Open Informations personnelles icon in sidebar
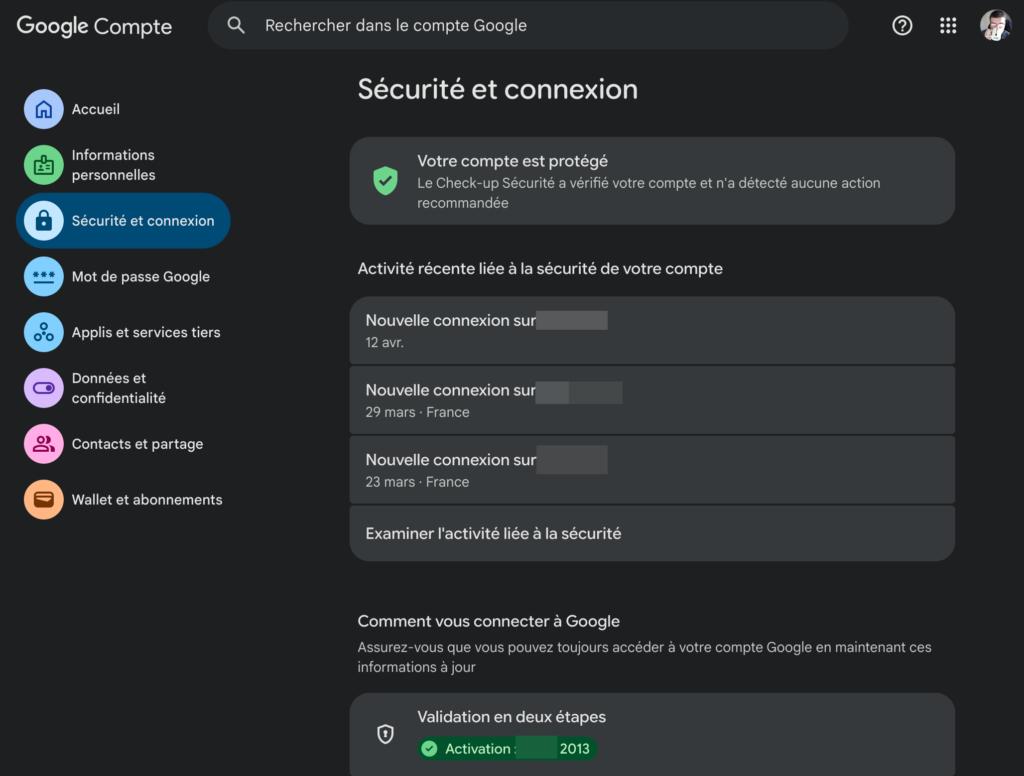Screen dimensions: 1024x776 tap(43, 165)
